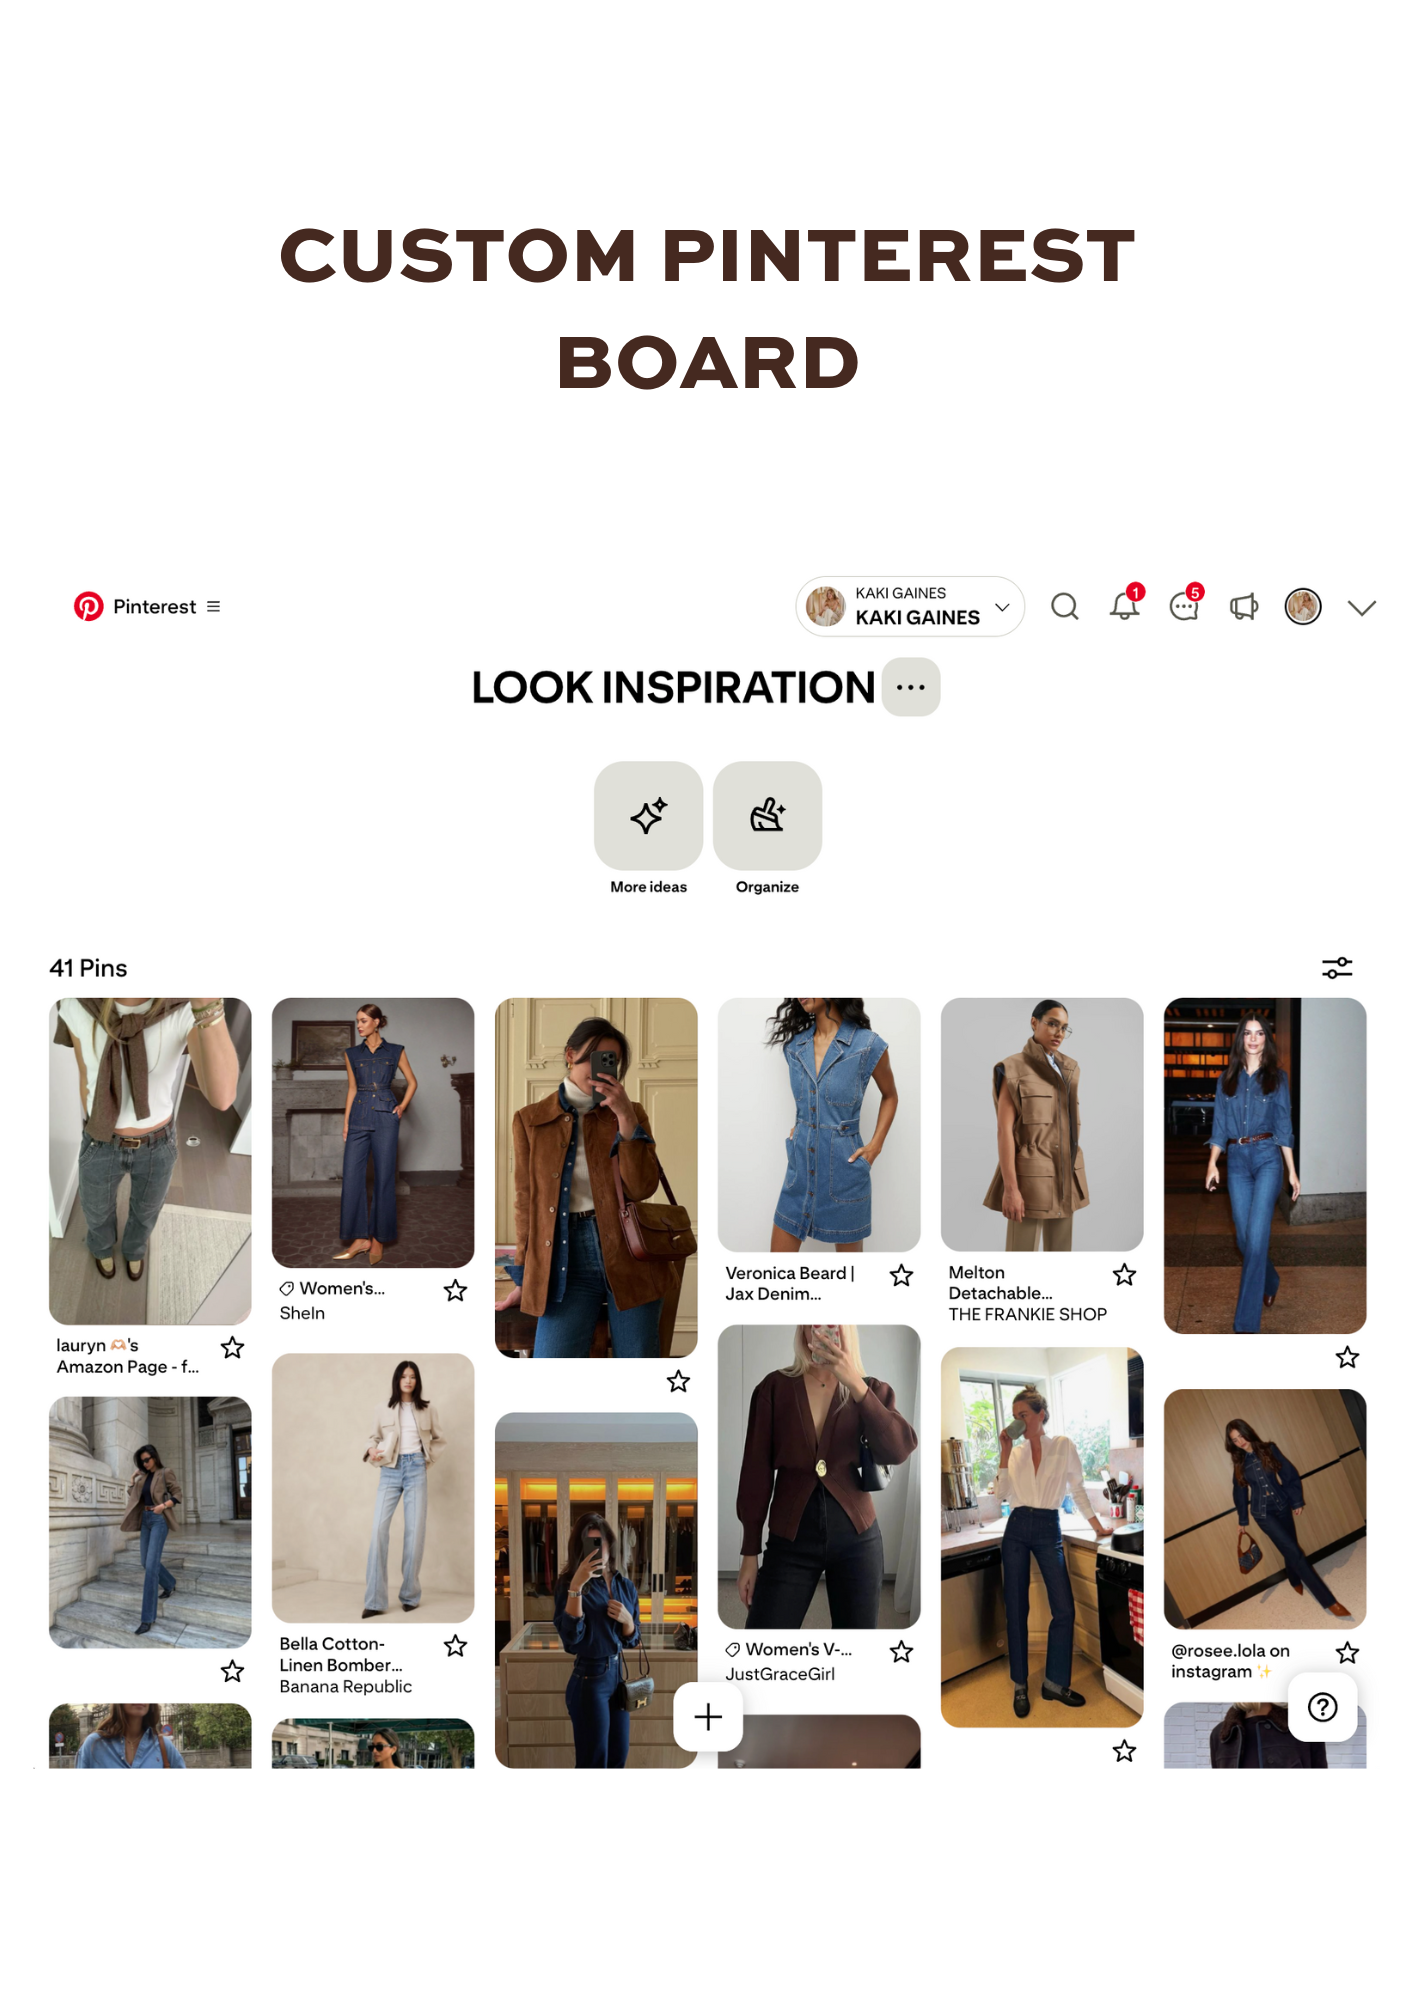Open the search magnifier icon
Viewport: 1414px width, 2000px height.
[x=1064, y=606]
